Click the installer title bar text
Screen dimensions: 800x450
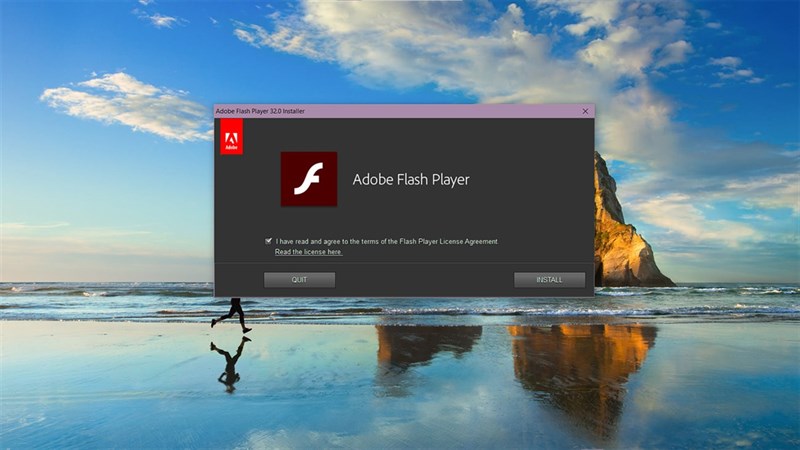click(260, 111)
